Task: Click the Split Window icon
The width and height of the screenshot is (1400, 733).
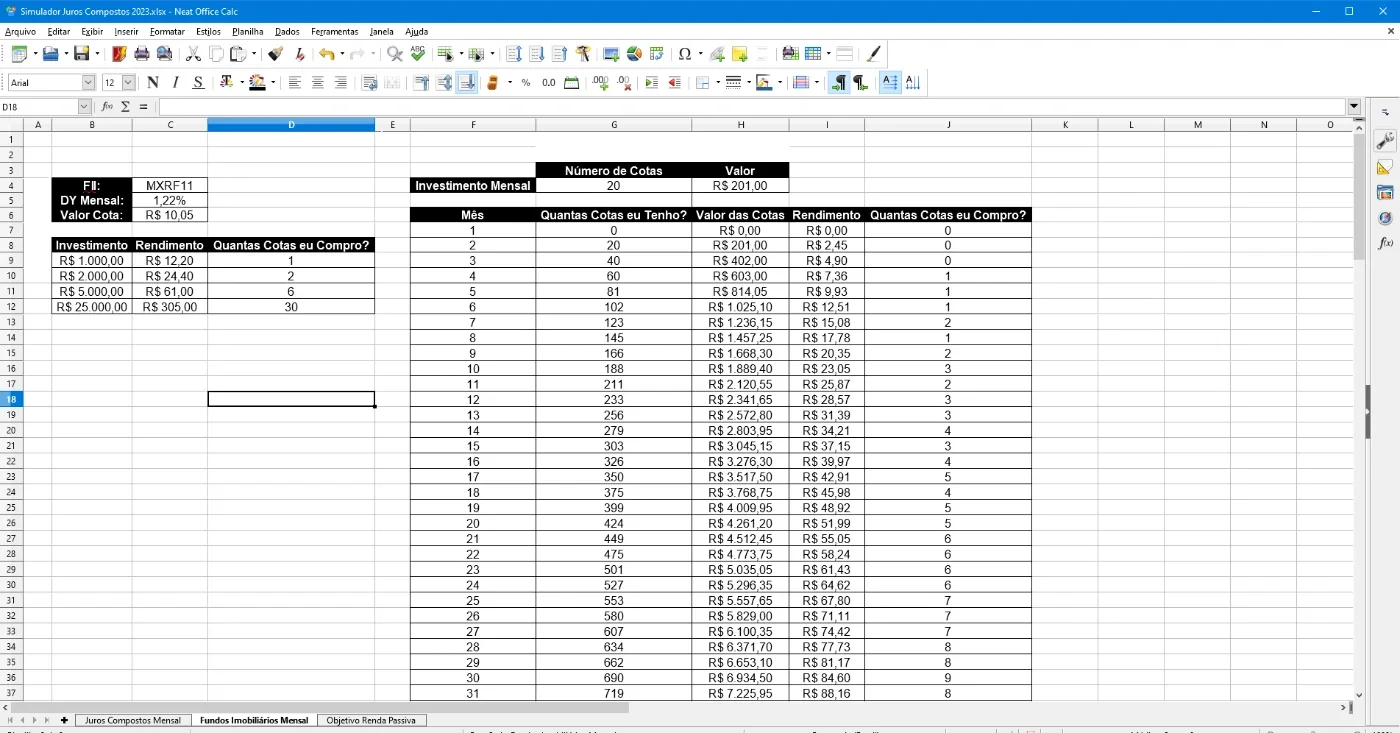Action: click(845, 54)
